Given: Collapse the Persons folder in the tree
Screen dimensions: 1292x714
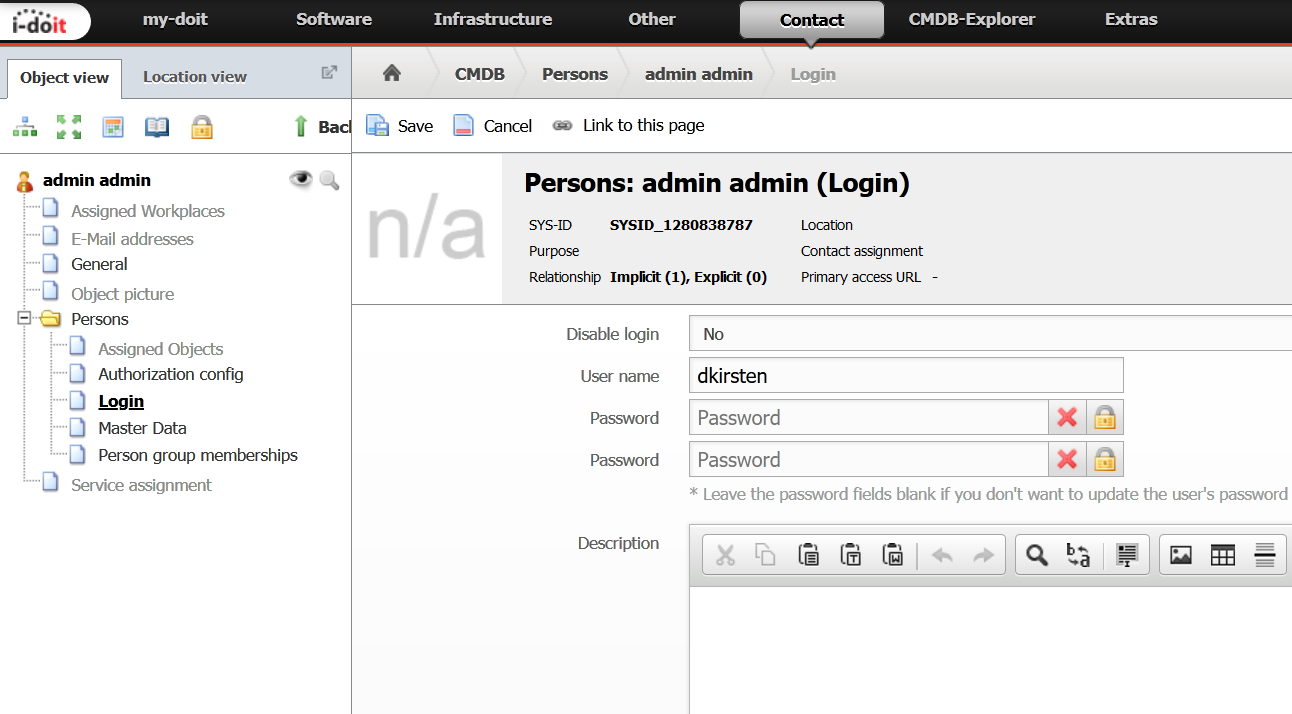Looking at the screenshot, I should (x=25, y=320).
